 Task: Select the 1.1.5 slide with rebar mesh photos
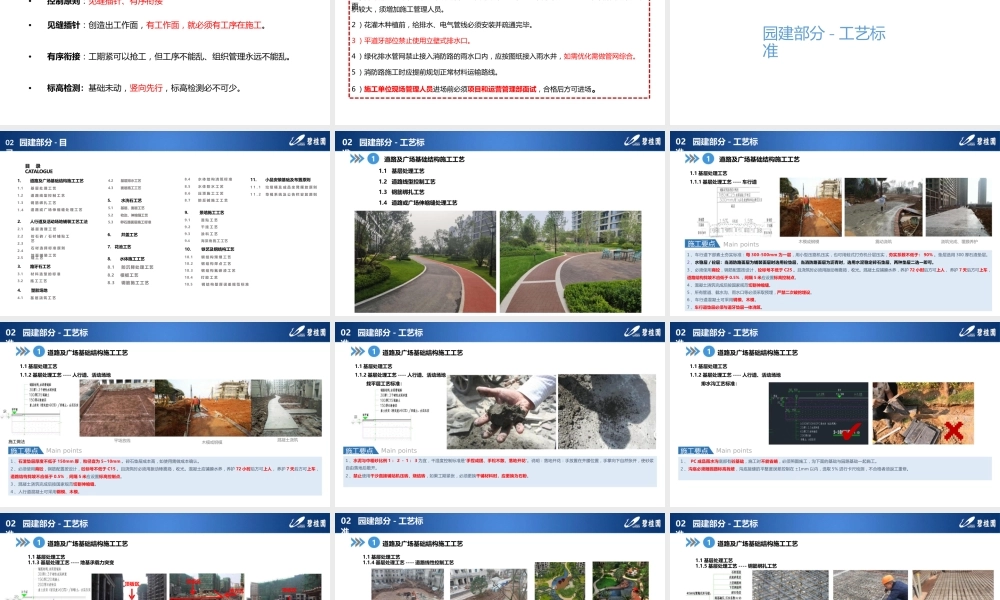[x=835, y=557]
